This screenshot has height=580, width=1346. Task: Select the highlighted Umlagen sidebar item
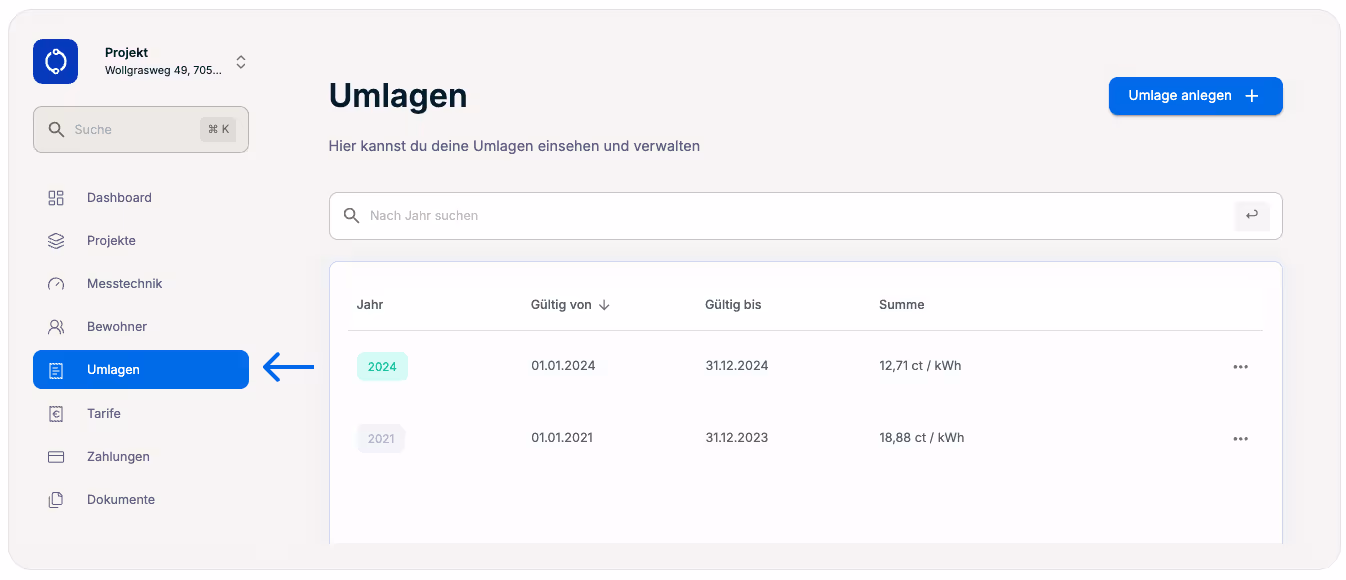pyautogui.click(x=141, y=369)
